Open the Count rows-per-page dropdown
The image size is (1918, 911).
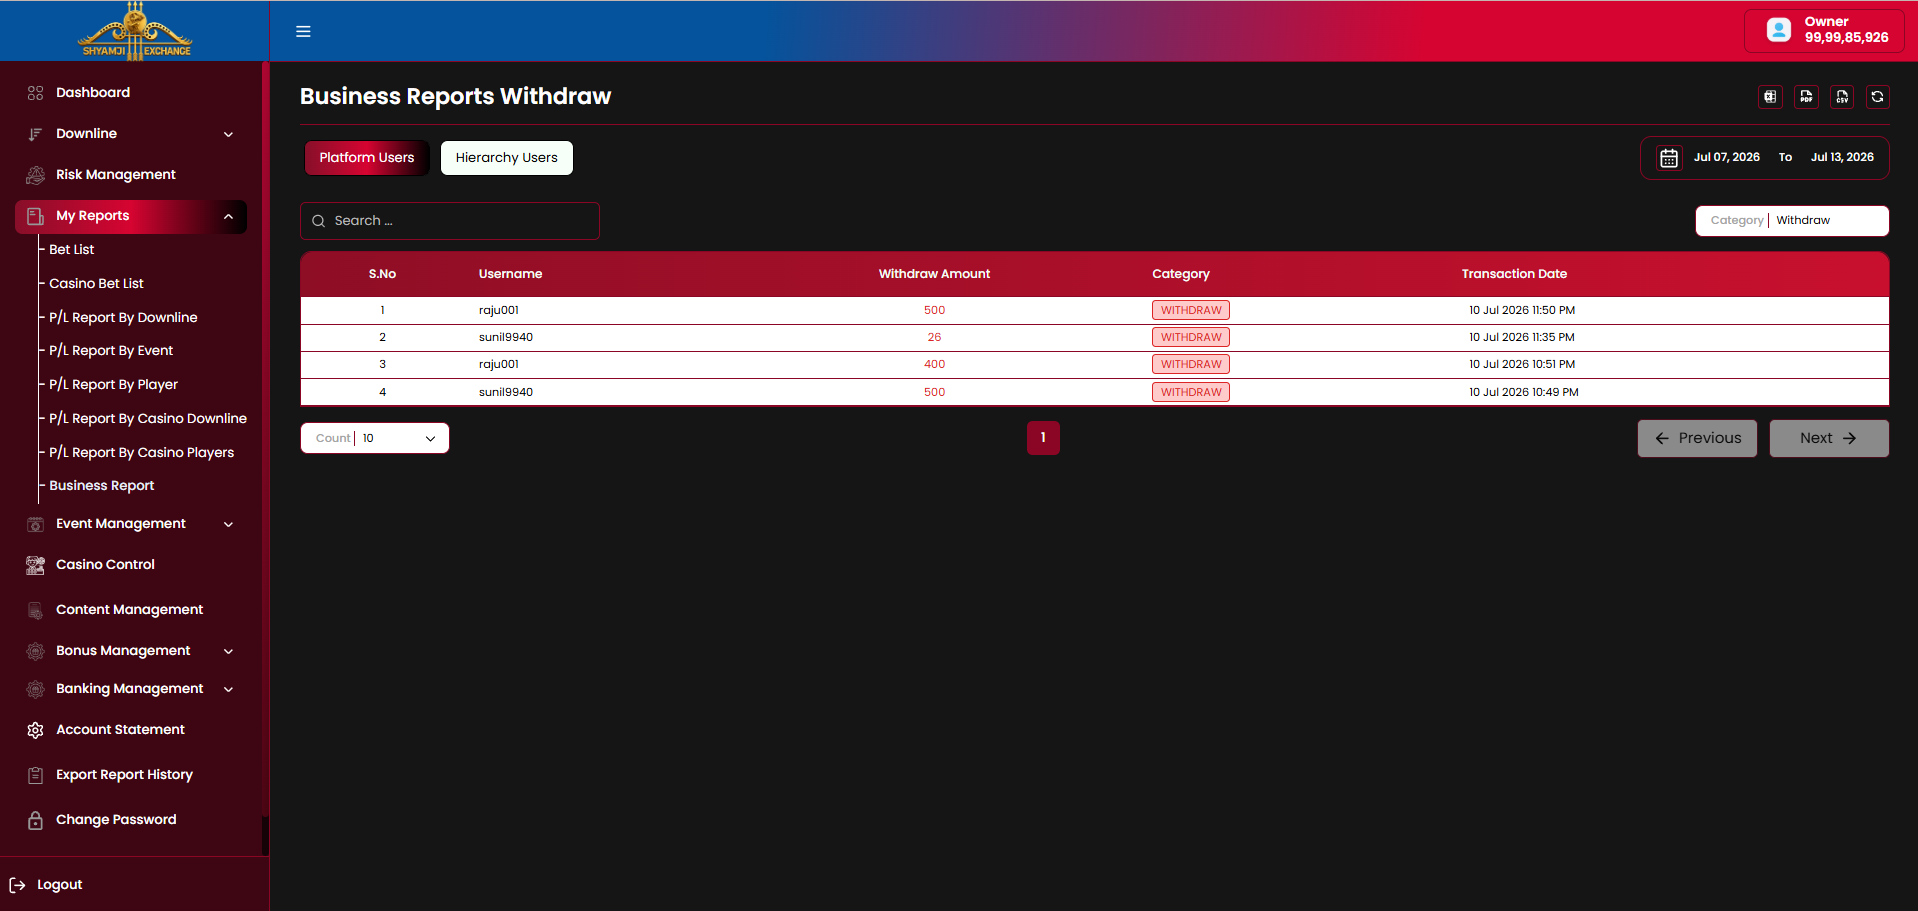tap(375, 438)
